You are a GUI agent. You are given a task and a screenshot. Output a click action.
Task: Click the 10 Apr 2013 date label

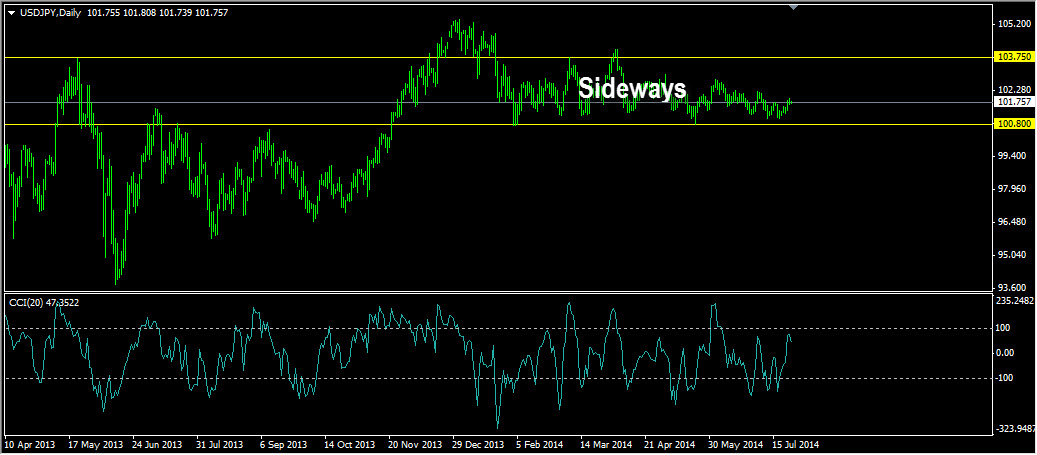[28, 444]
